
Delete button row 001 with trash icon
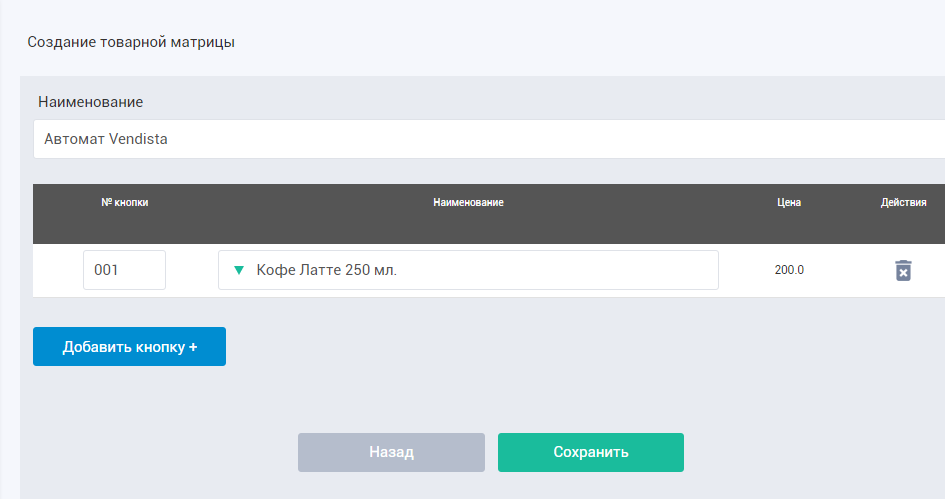(903, 271)
